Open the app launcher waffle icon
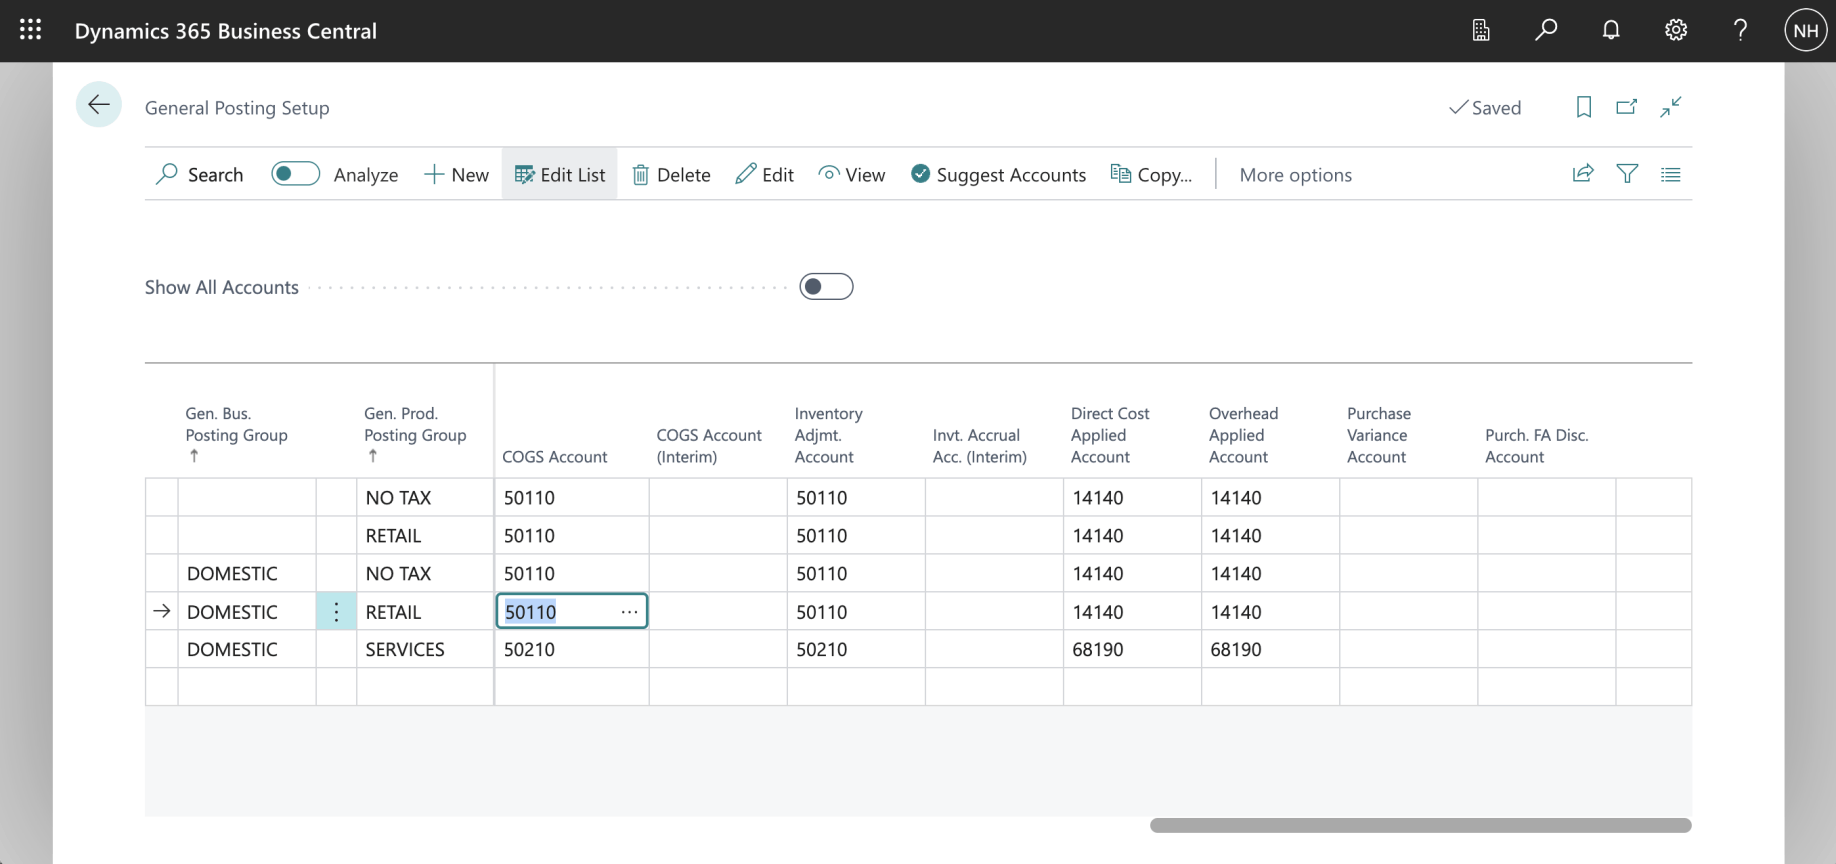This screenshot has height=864, width=1836. tap(30, 30)
